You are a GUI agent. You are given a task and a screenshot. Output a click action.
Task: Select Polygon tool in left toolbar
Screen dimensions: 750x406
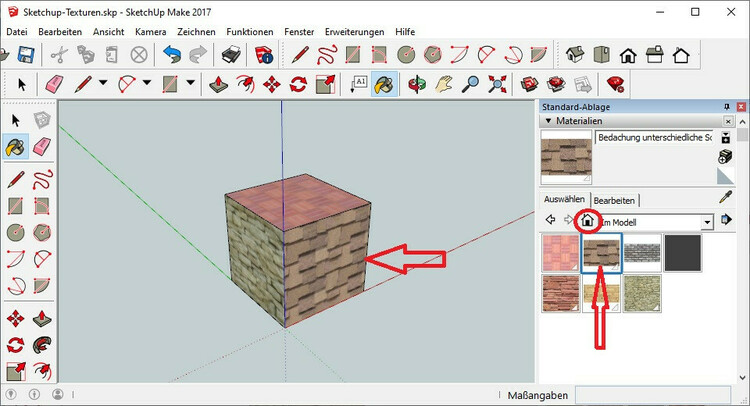click(42, 233)
